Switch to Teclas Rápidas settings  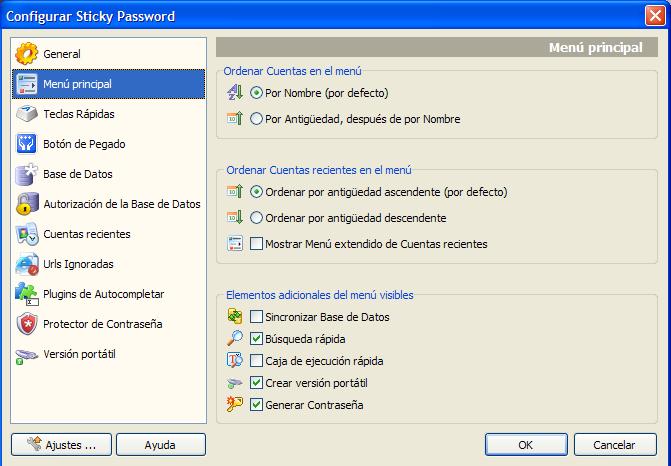pos(109,114)
